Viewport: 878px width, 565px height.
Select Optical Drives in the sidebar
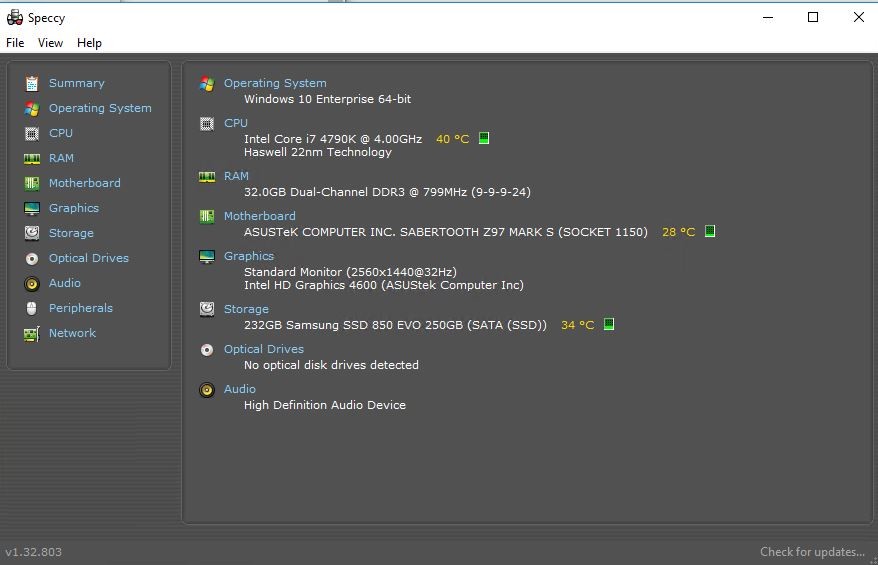[88, 258]
